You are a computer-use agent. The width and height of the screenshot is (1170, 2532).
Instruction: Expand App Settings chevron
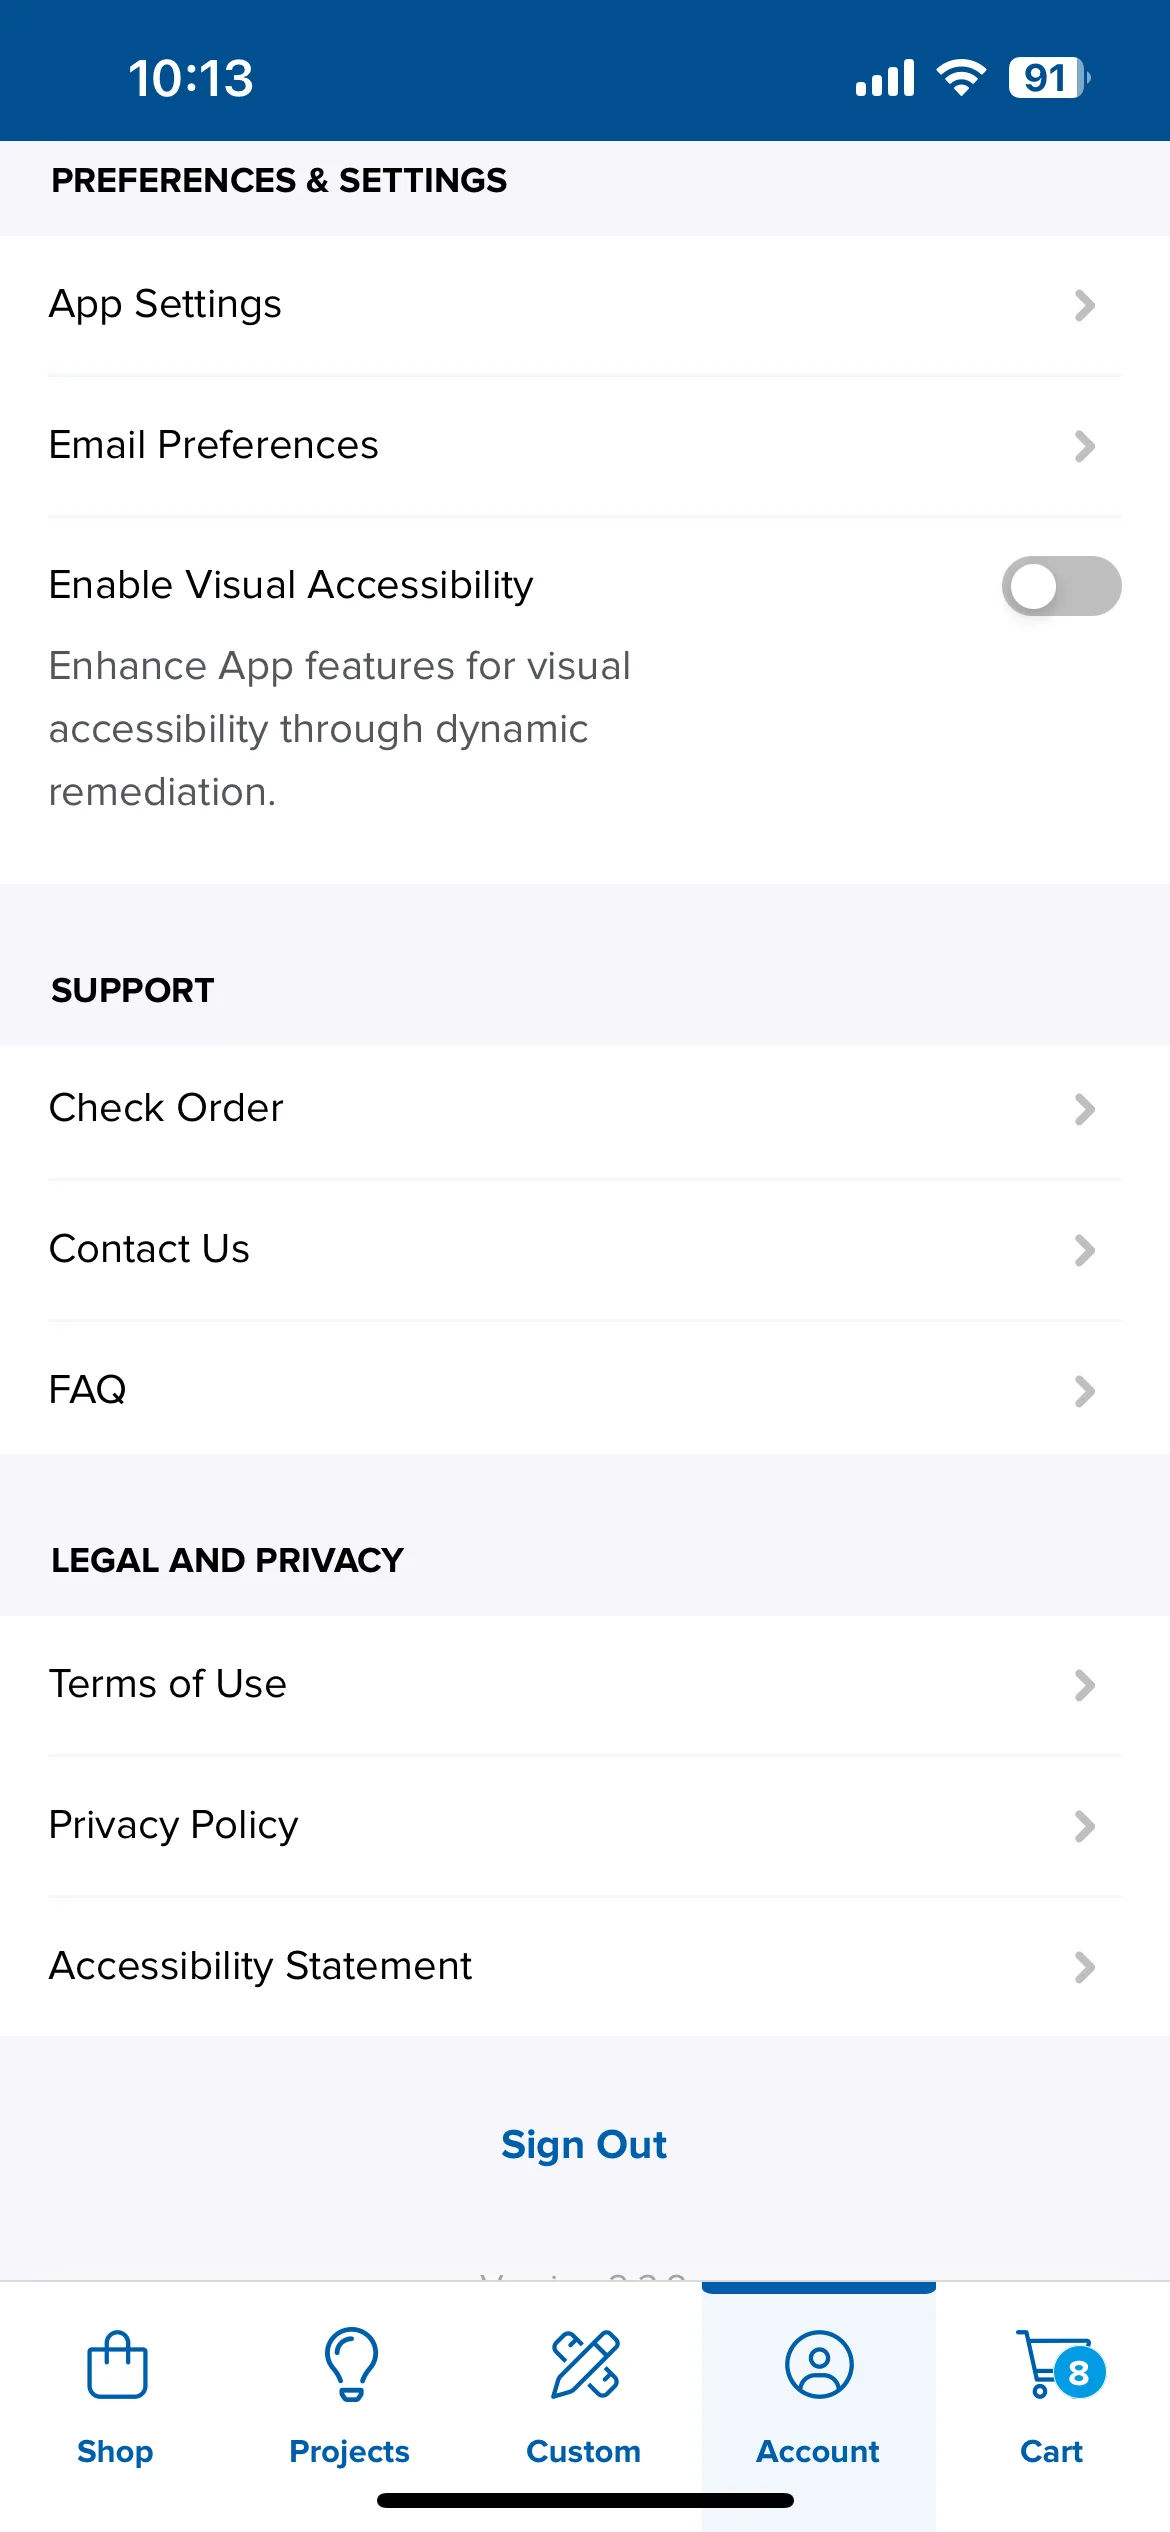click(1085, 305)
